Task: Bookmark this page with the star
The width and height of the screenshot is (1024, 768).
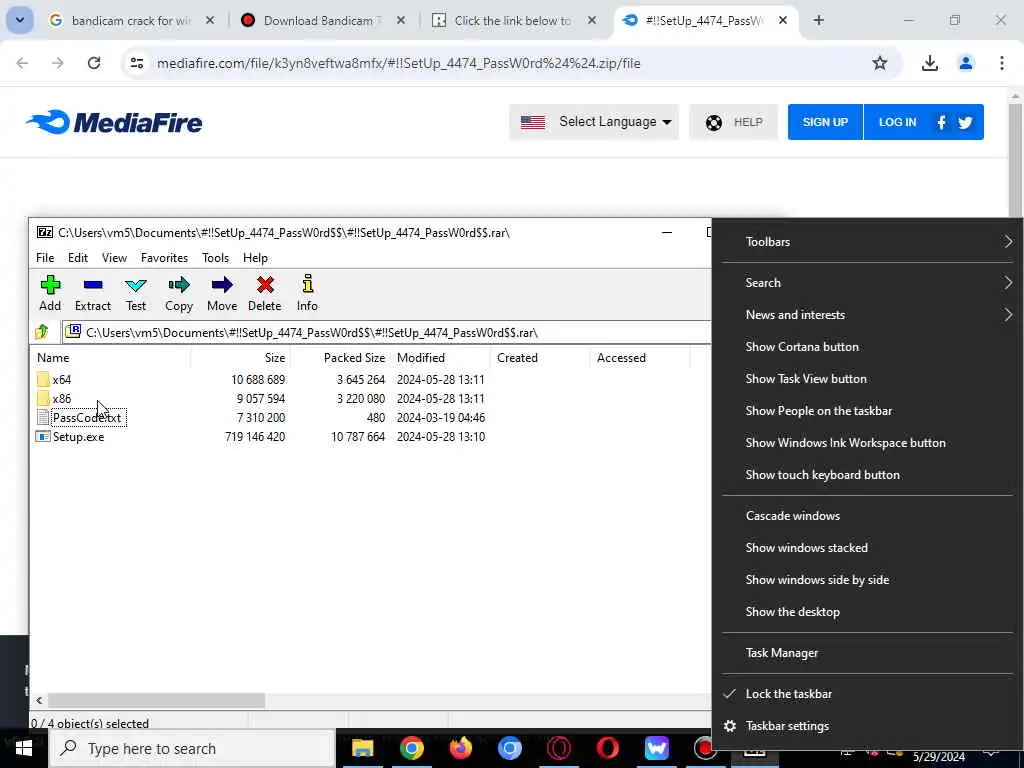Action: point(880,63)
